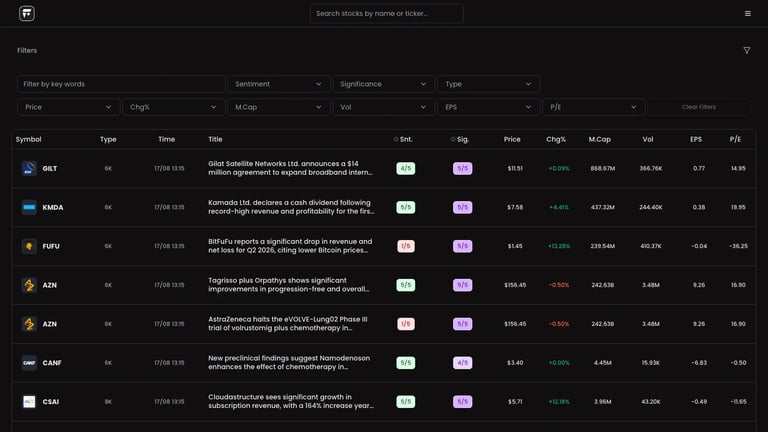Click the CSAI company logo
This screenshot has width=768, height=432.
coord(29,402)
